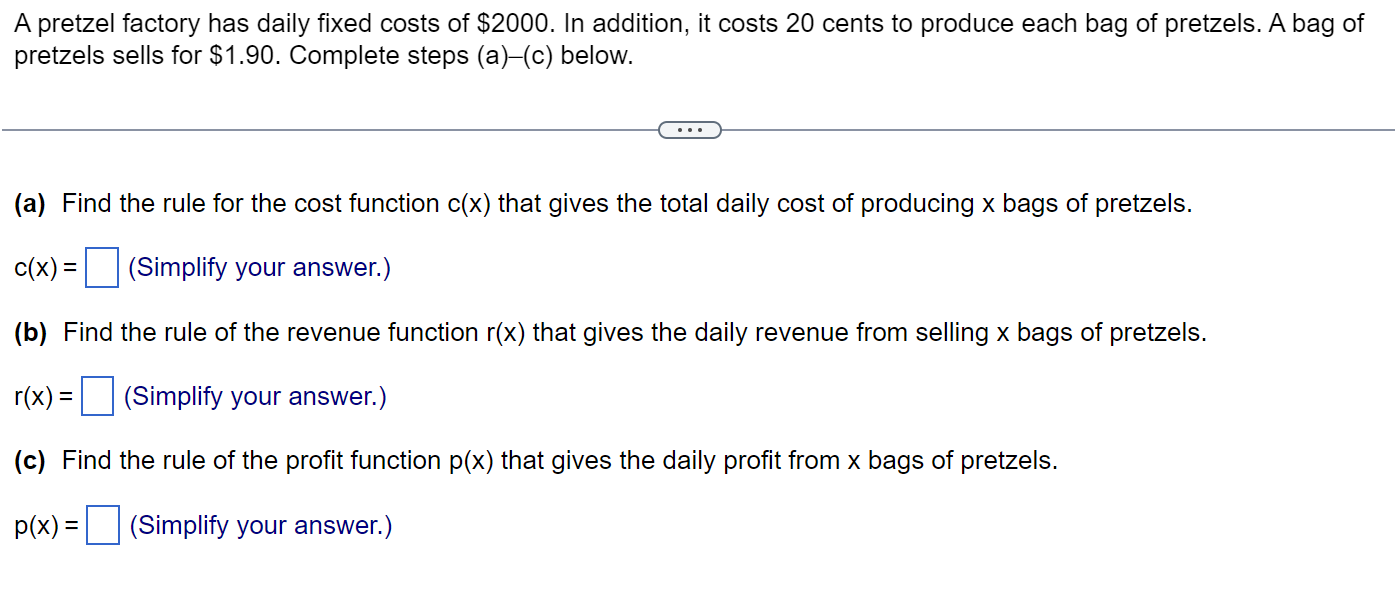Click the Simplify your answer text beside p(x)

coord(258,525)
